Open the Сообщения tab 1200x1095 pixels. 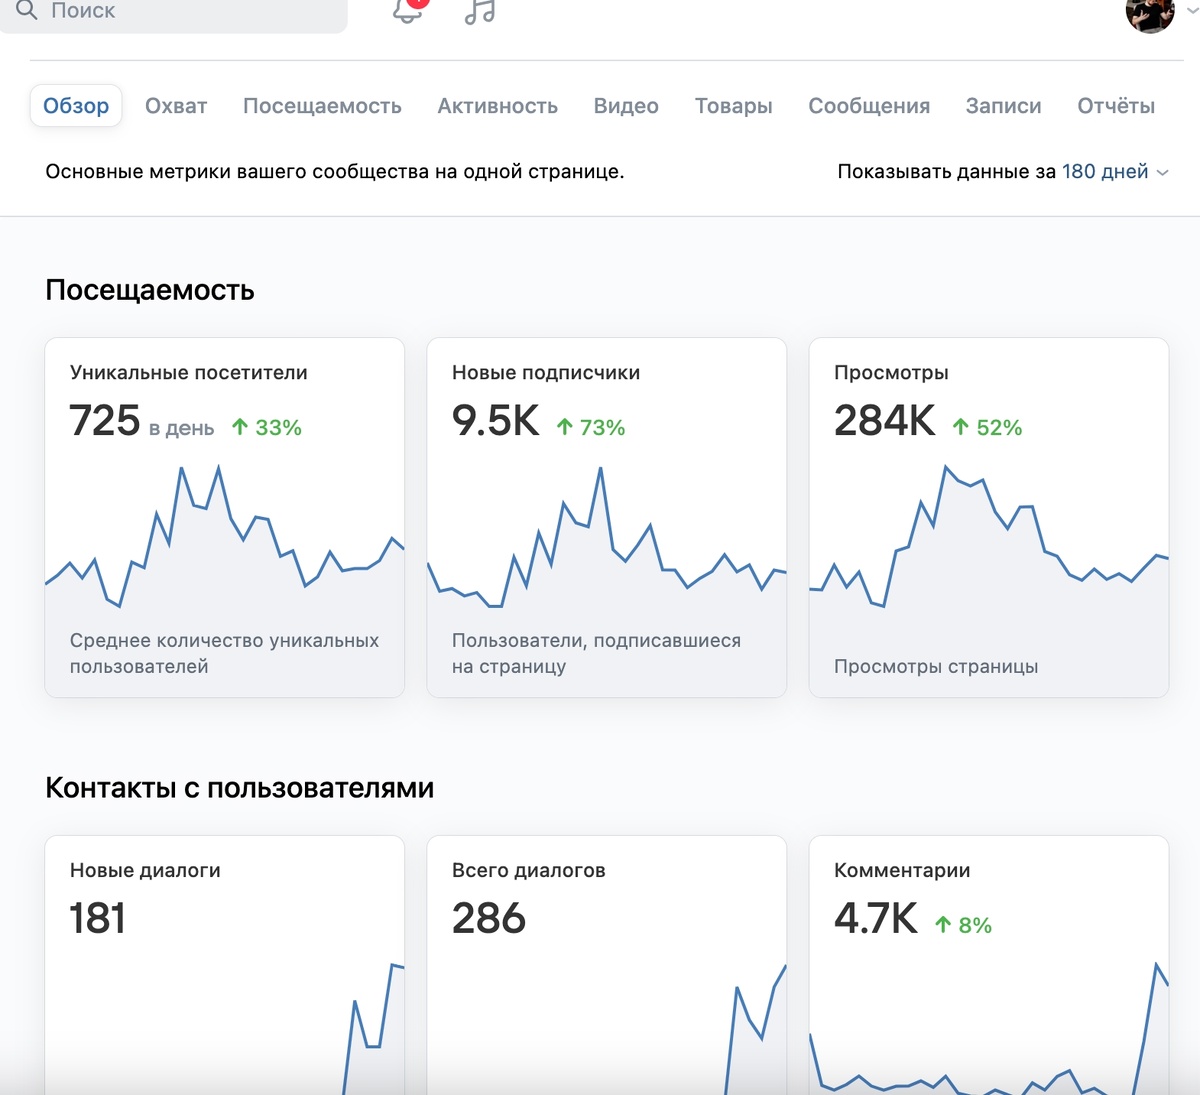pos(869,106)
